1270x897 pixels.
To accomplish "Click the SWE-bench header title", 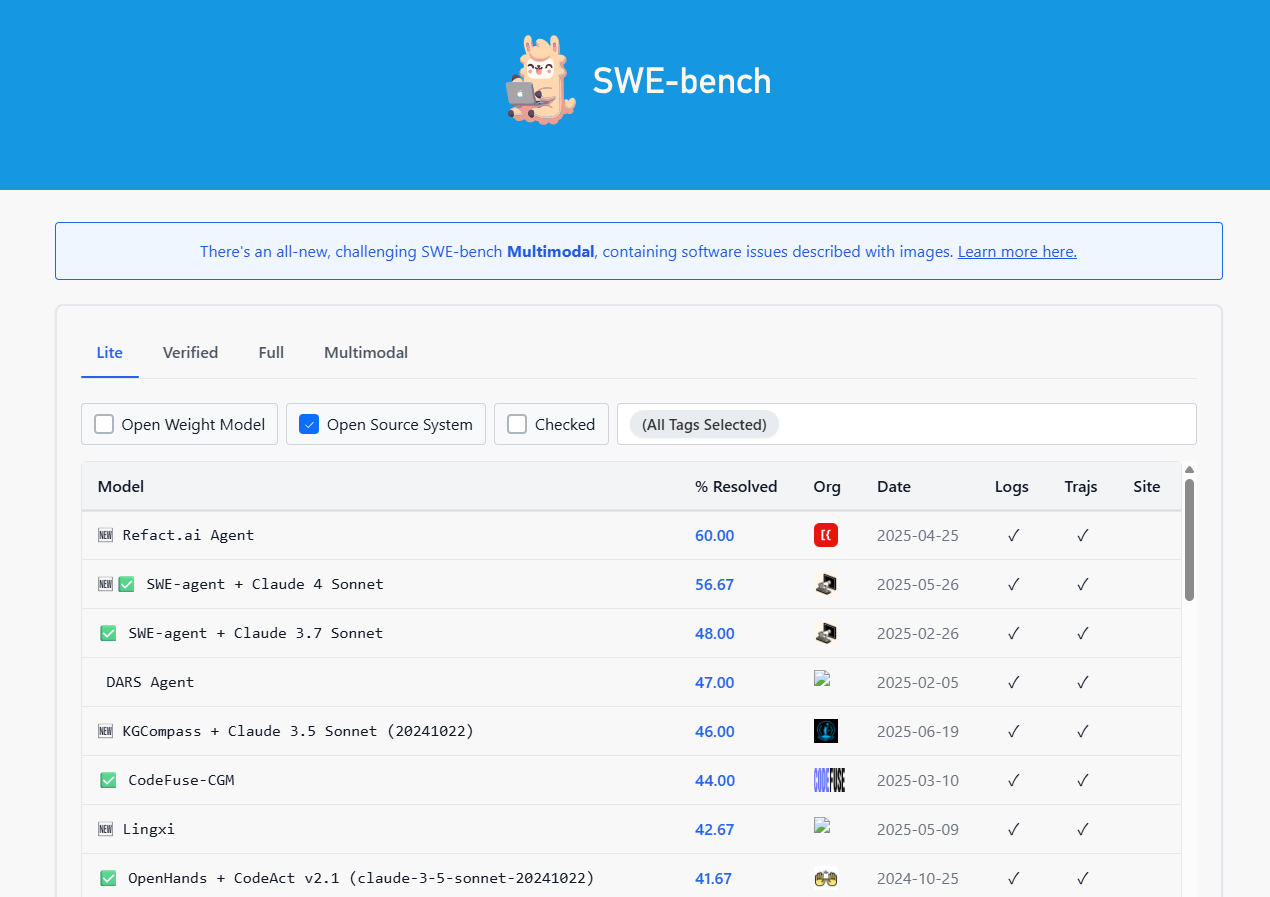I will (x=682, y=81).
